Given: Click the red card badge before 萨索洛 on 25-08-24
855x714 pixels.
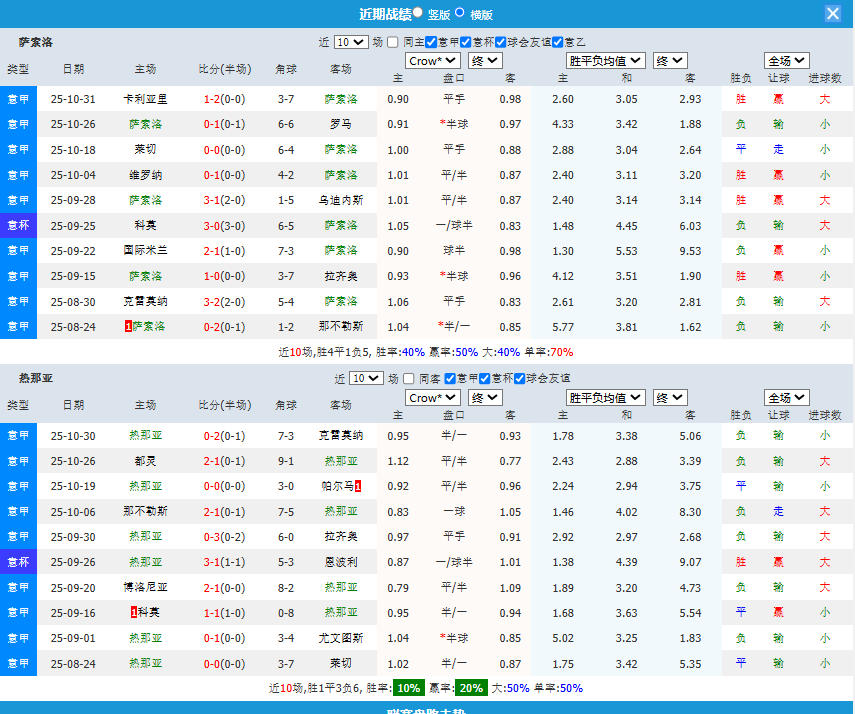Looking at the screenshot, I should point(128,326).
